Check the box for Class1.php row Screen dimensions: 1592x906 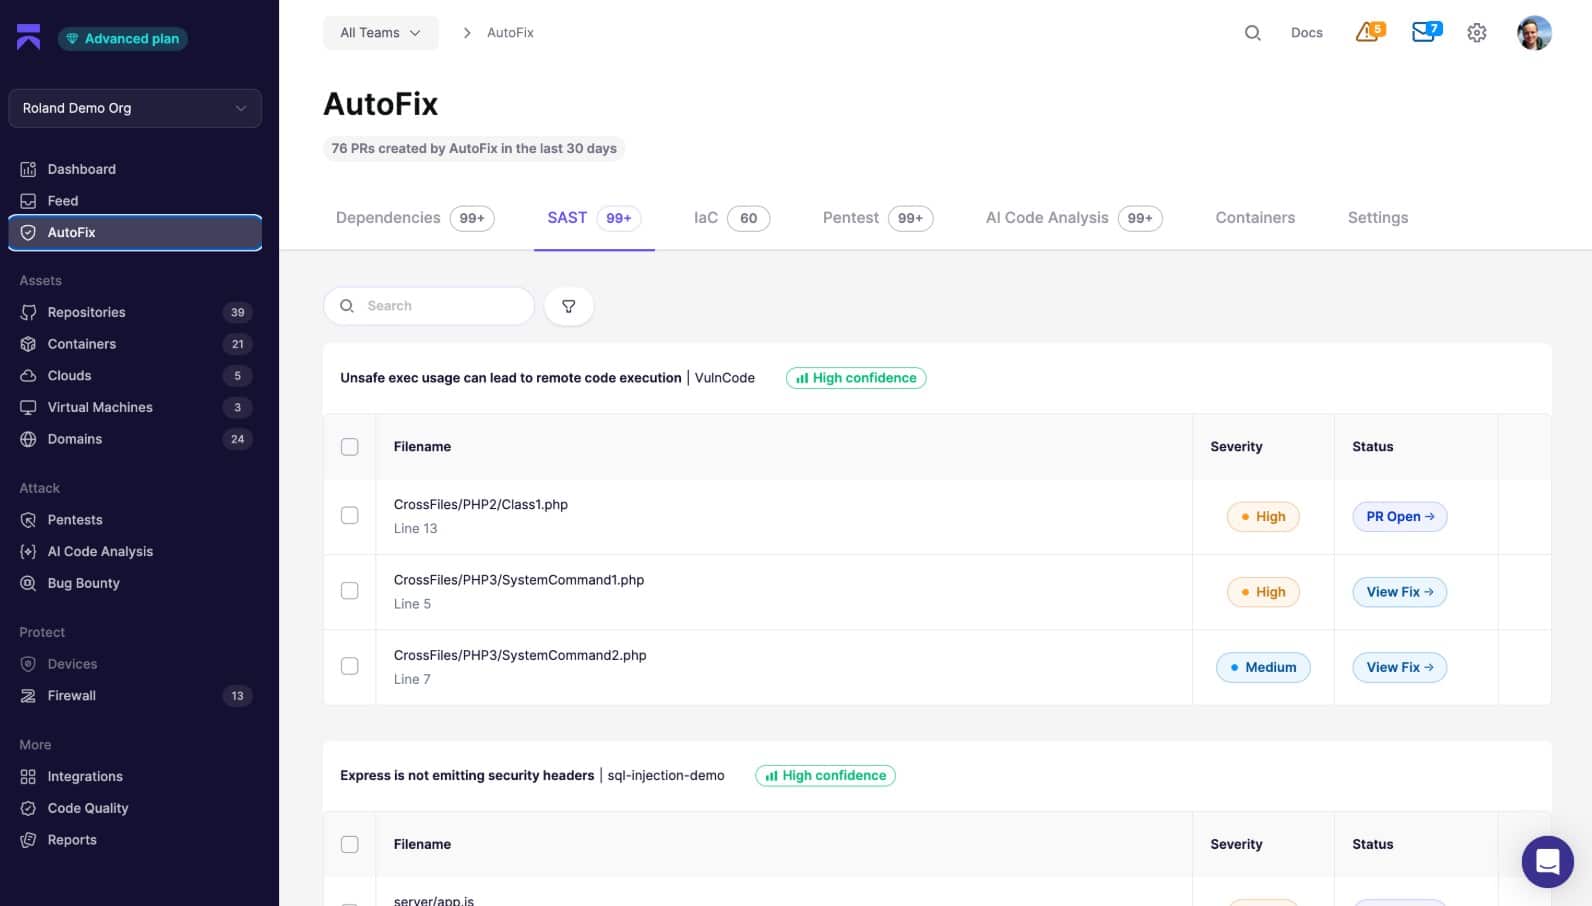click(350, 516)
